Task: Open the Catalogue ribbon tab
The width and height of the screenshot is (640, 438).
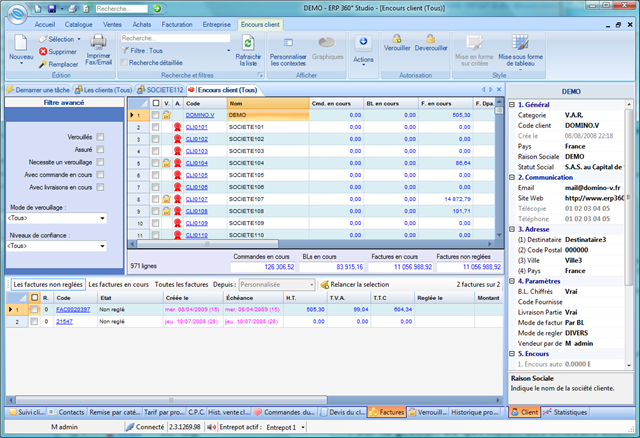Action: pyautogui.click(x=78, y=24)
